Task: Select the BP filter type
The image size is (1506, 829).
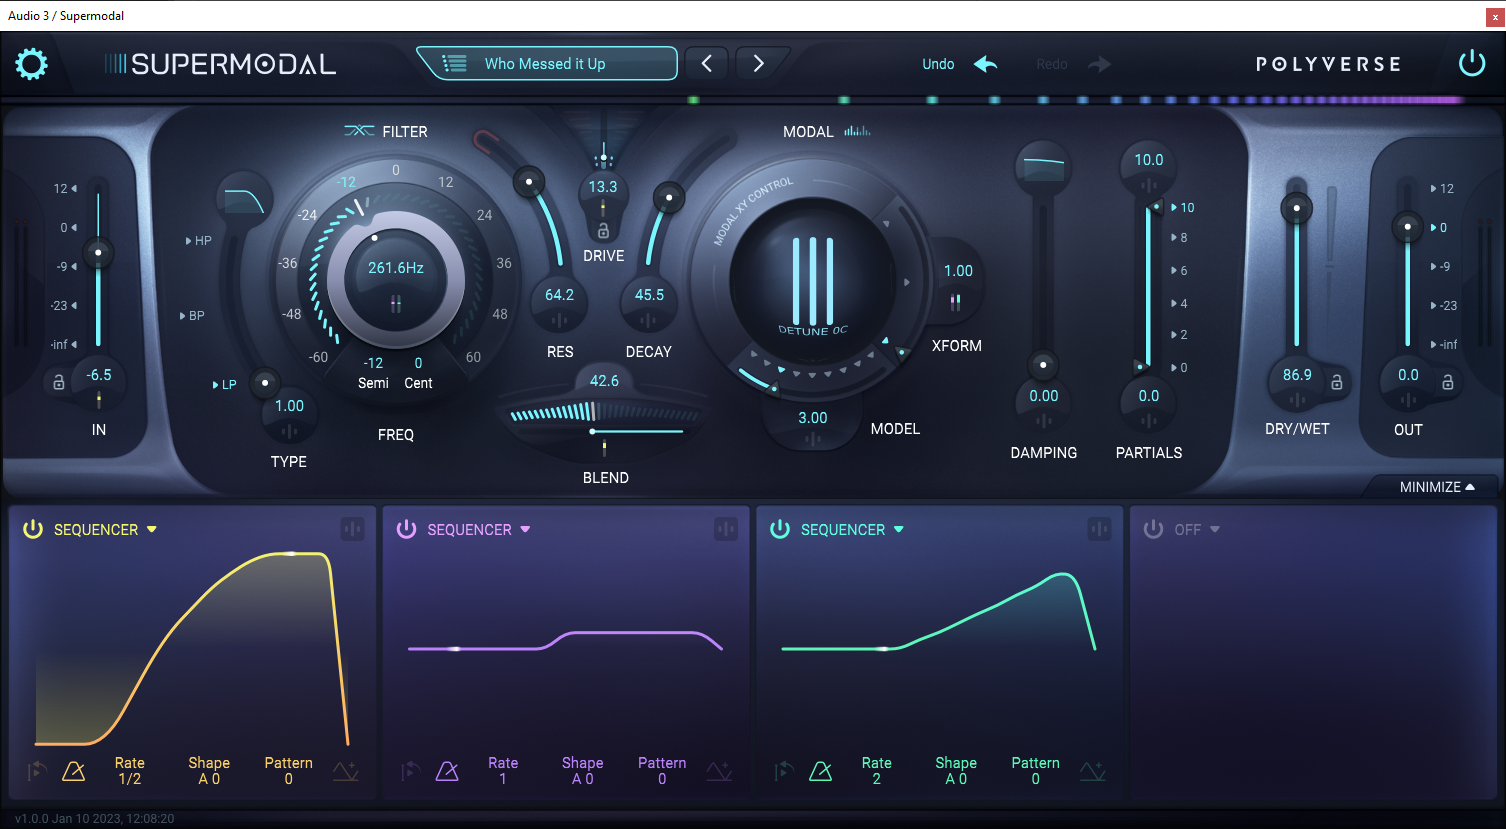Action: pyautogui.click(x=192, y=315)
